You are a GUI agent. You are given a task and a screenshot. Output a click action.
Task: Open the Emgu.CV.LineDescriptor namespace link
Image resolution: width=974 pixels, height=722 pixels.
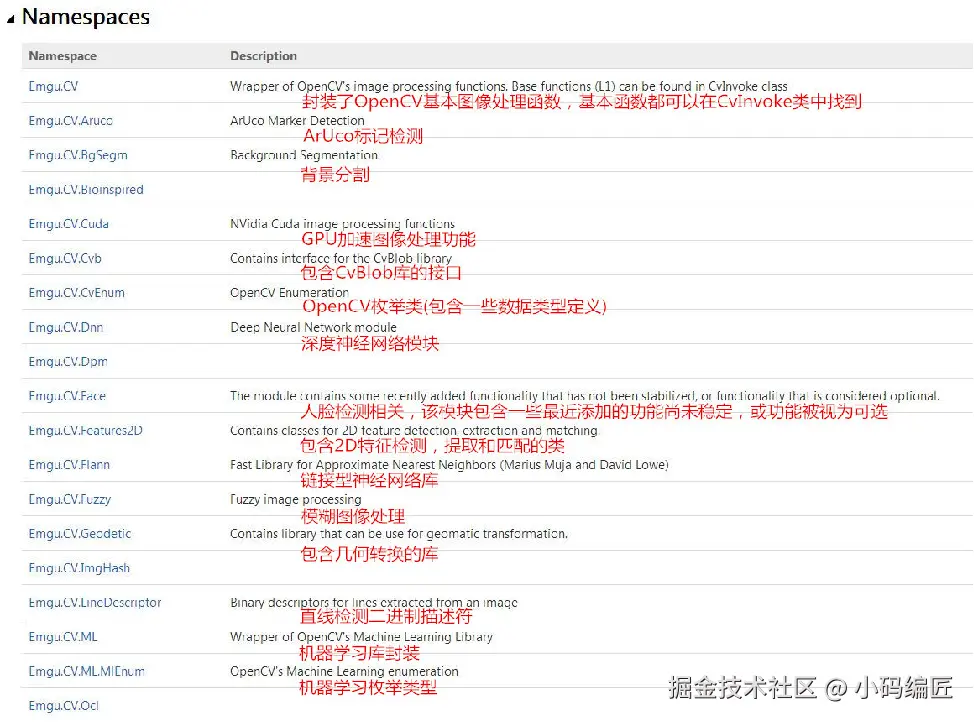95,603
